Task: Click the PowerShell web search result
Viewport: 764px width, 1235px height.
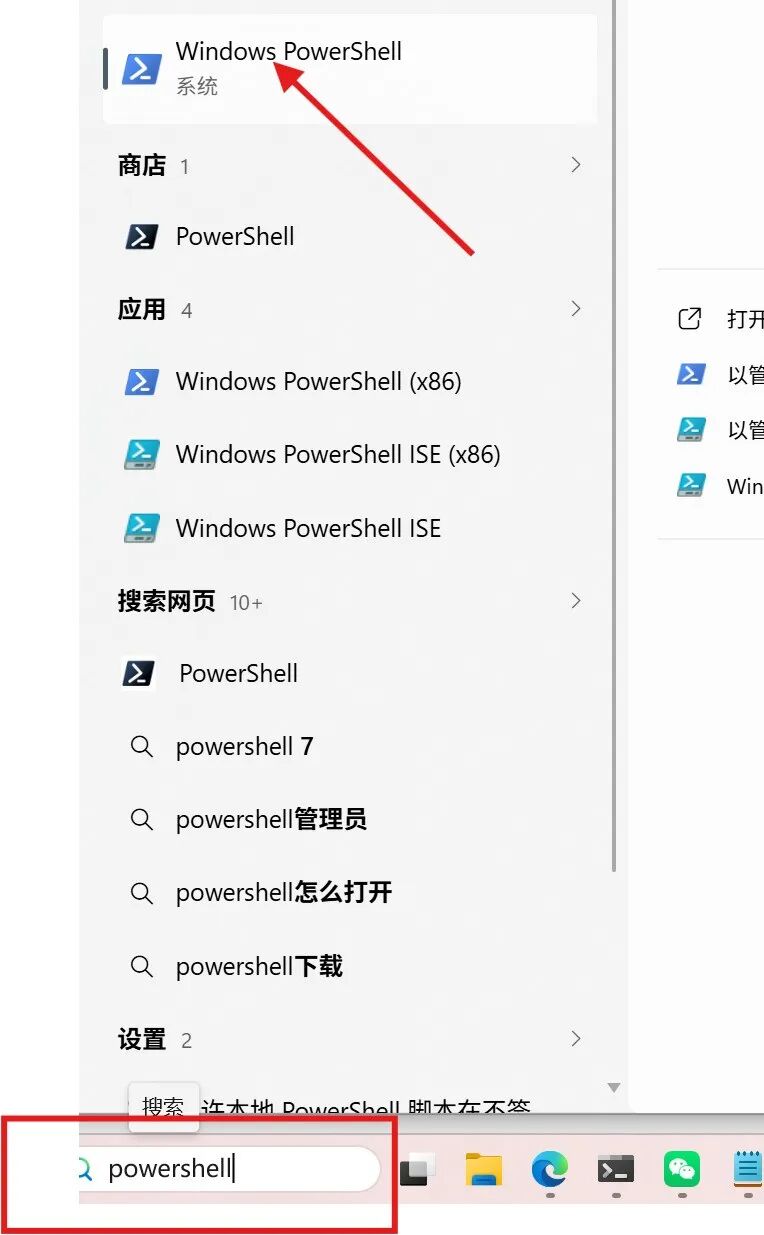Action: (x=350, y=673)
